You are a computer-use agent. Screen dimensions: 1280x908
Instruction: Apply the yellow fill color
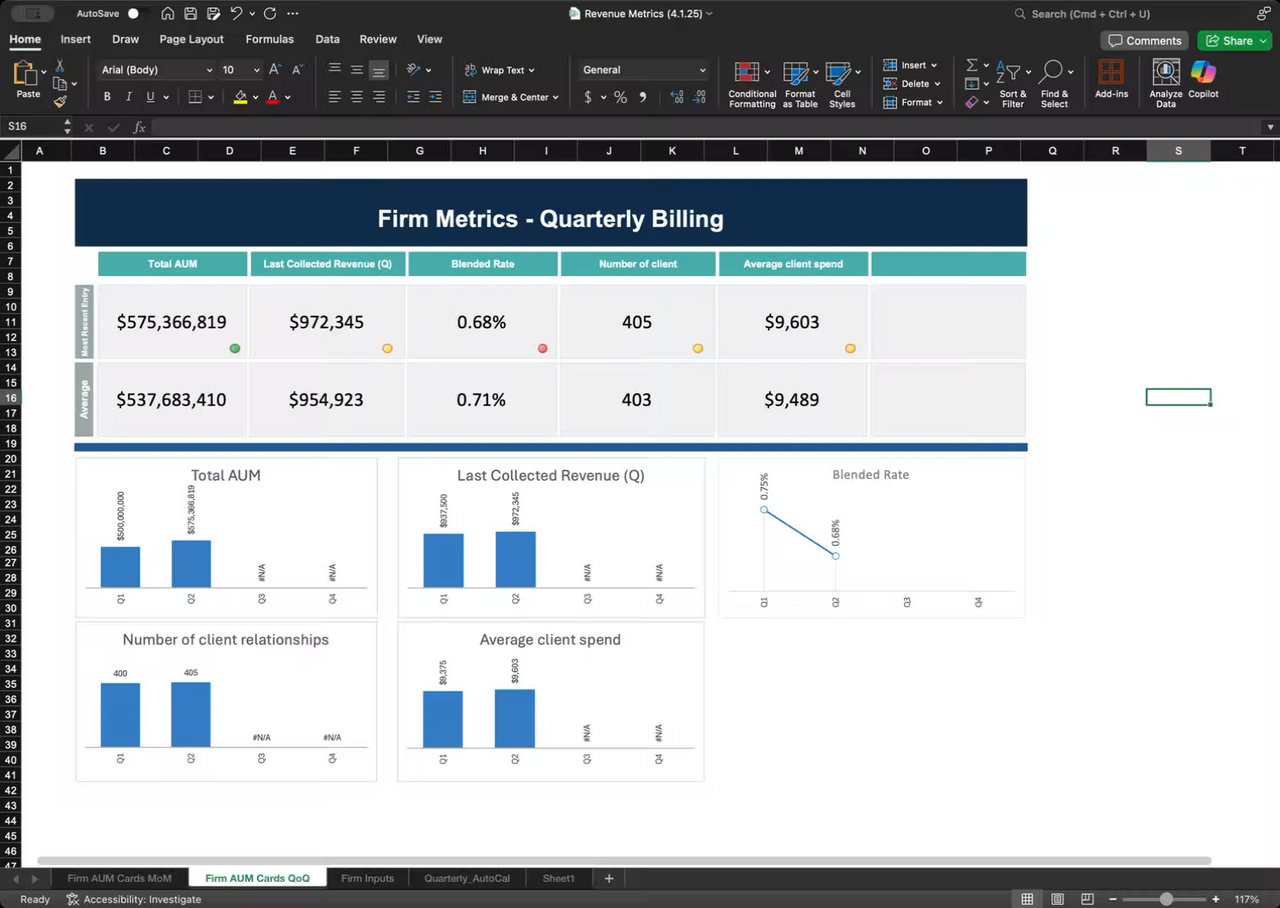[240, 97]
